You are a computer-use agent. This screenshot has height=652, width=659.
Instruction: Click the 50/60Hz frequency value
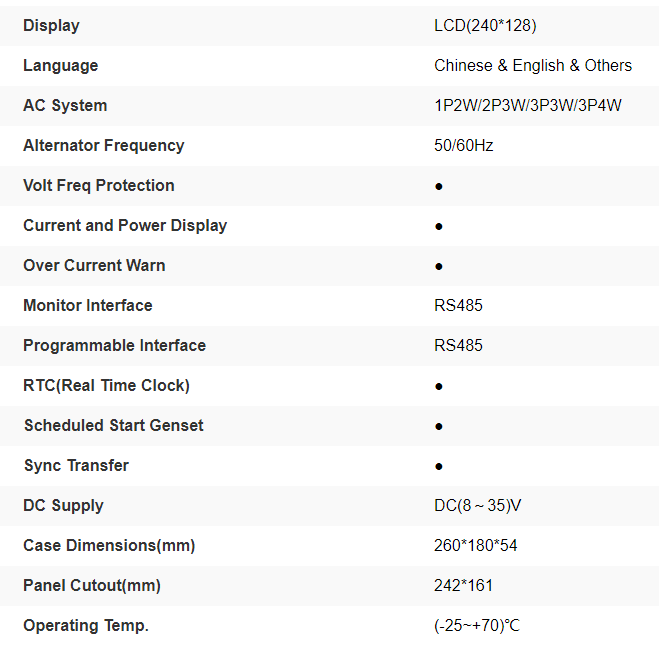click(463, 145)
